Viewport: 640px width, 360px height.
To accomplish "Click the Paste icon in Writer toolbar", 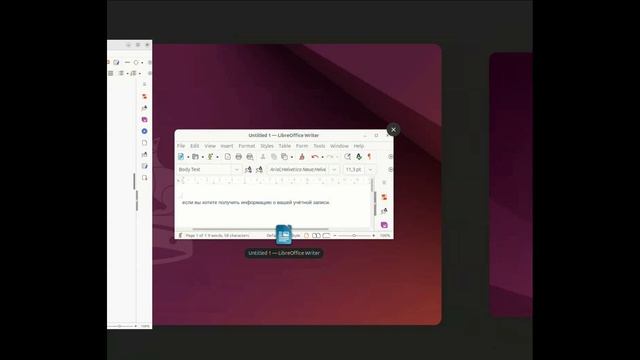I will point(284,157).
